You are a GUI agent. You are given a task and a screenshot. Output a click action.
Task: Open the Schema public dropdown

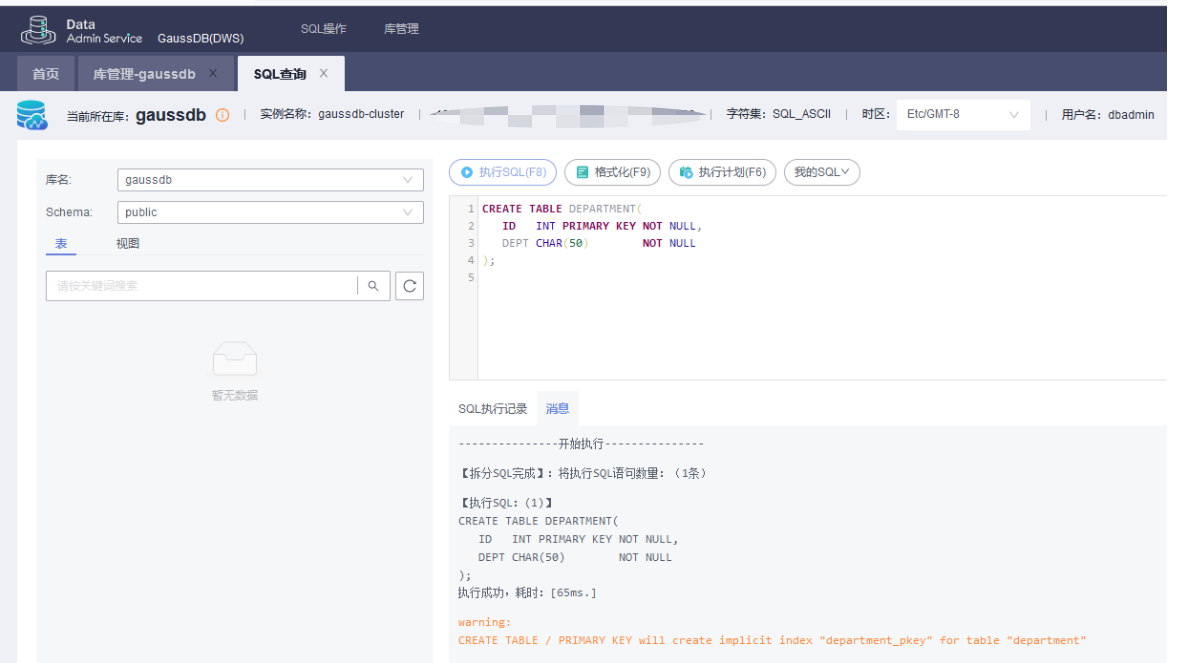(270, 212)
